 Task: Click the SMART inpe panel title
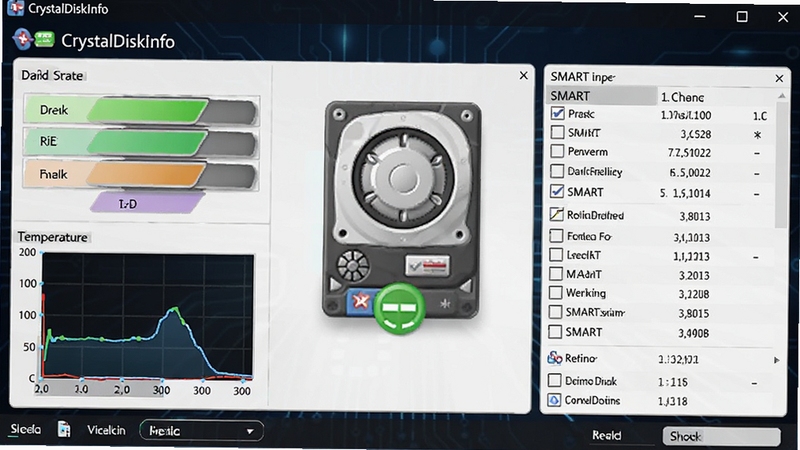pos(582,77)
